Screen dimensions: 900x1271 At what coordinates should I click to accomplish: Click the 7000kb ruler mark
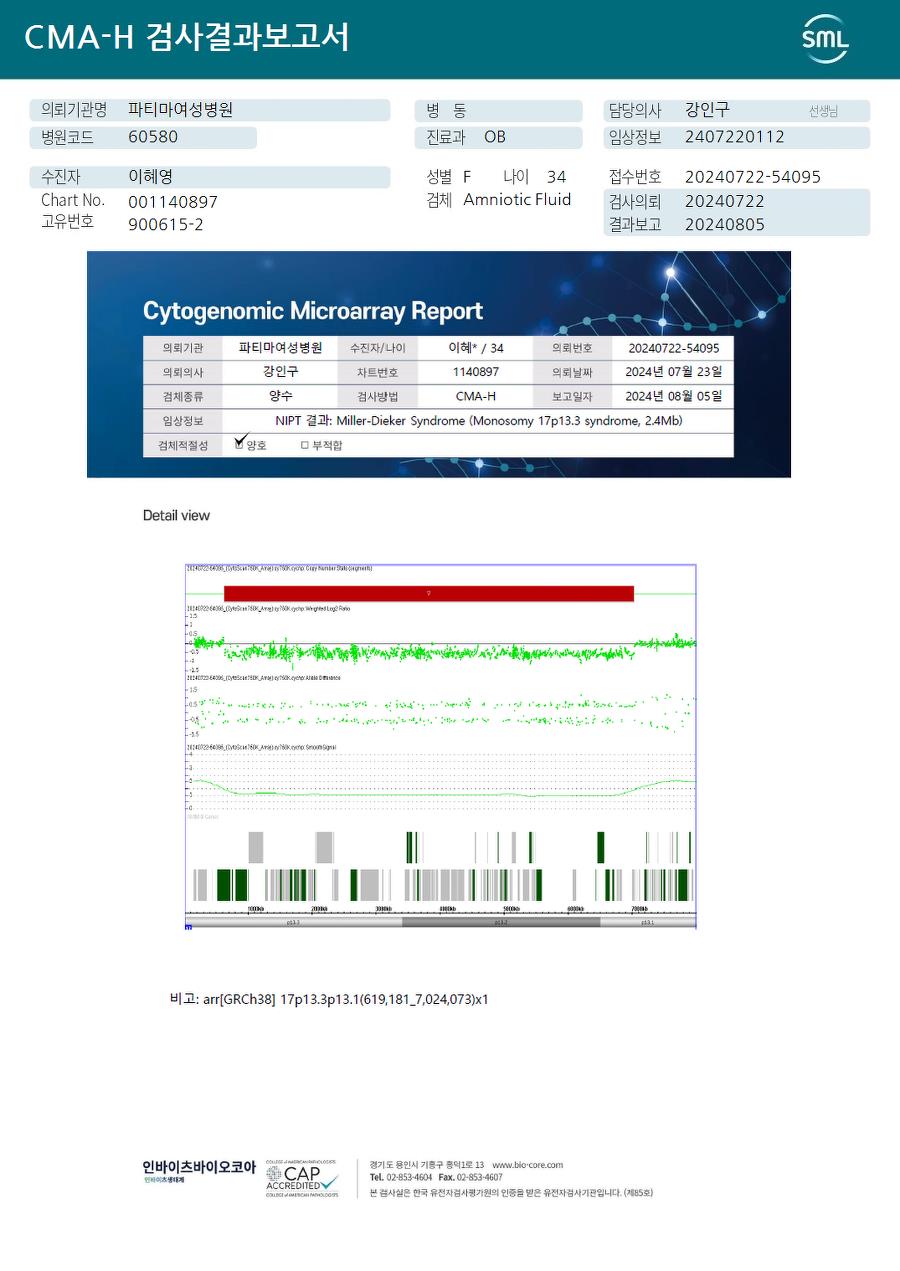pos(639,909)
